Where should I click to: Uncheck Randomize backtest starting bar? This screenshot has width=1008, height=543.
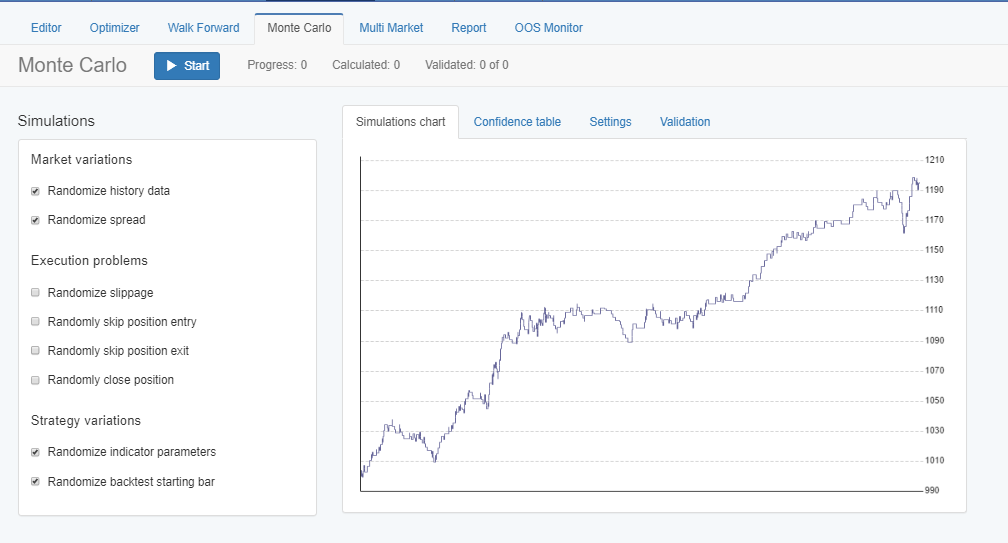pos(35,481)
